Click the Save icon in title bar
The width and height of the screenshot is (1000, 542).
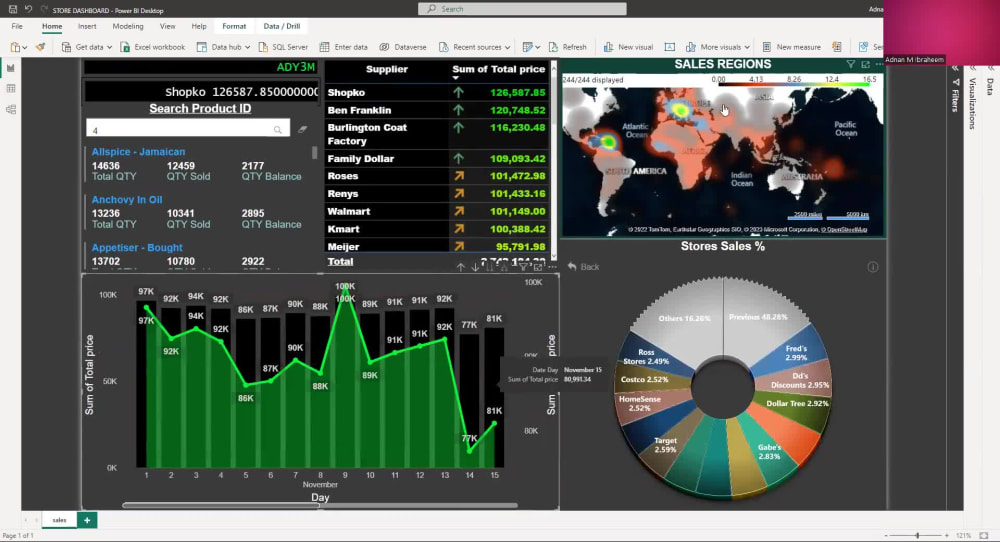click(13, 10)
